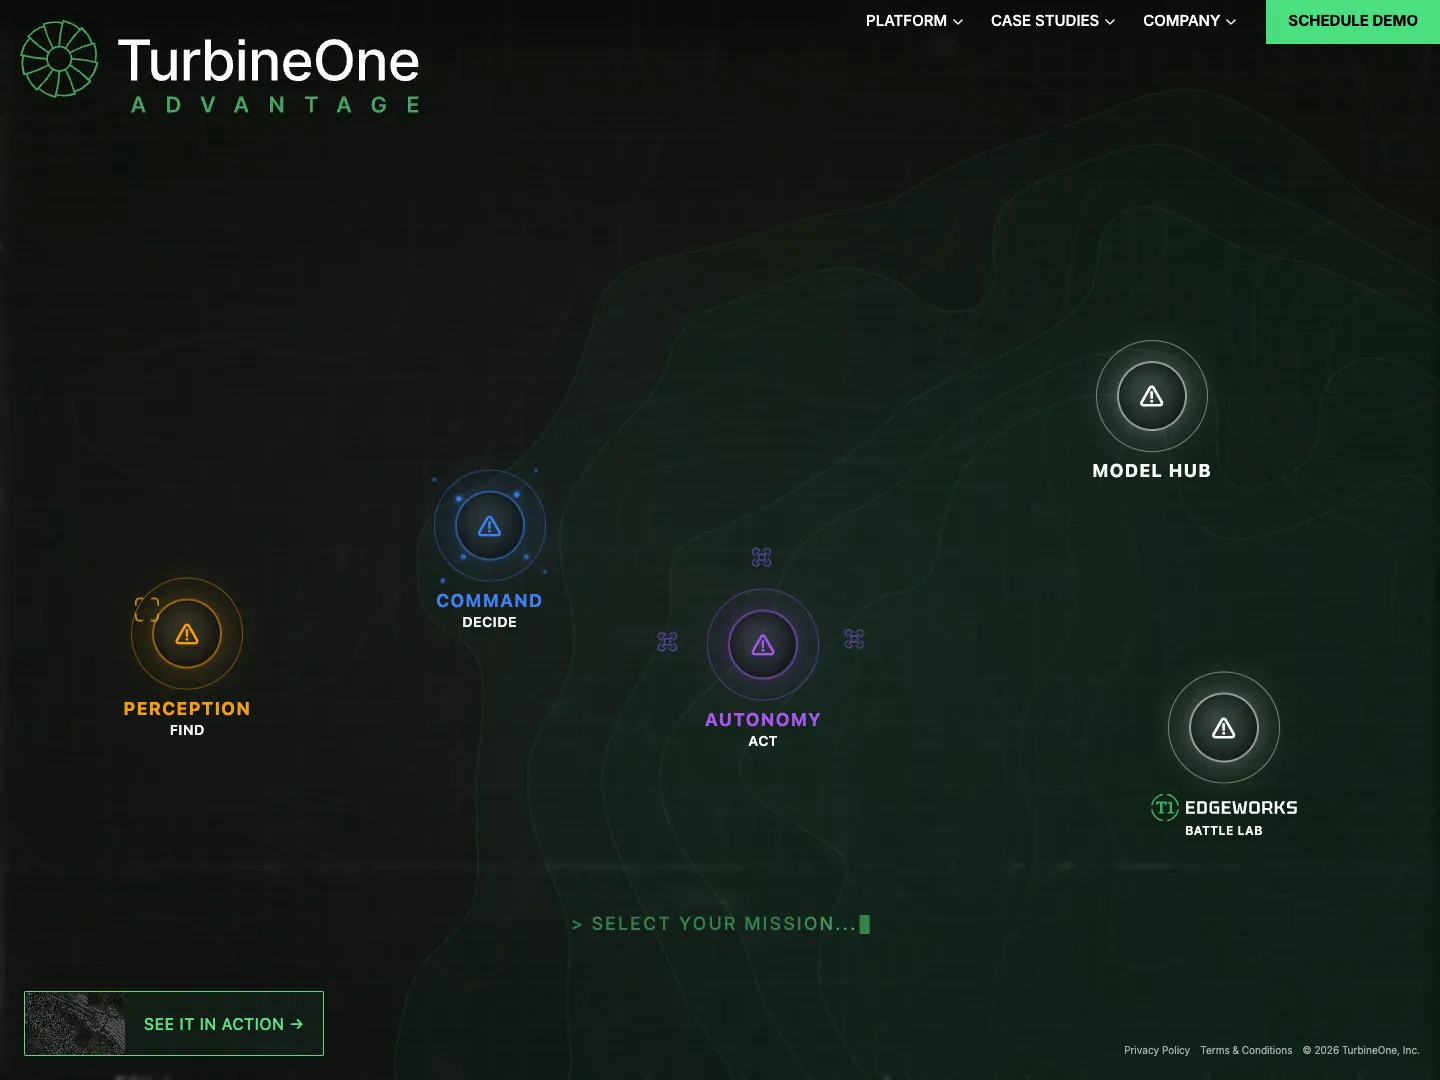This screenshot has width=1440, height=1080.
Task: Select the Perception mission warning icon
Action: point(187,634)
